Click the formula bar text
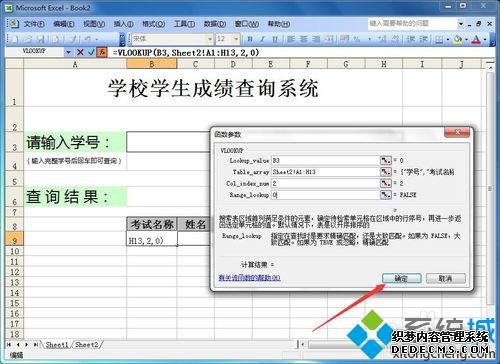The image size is (500, 364). click(x=186, y=52)
